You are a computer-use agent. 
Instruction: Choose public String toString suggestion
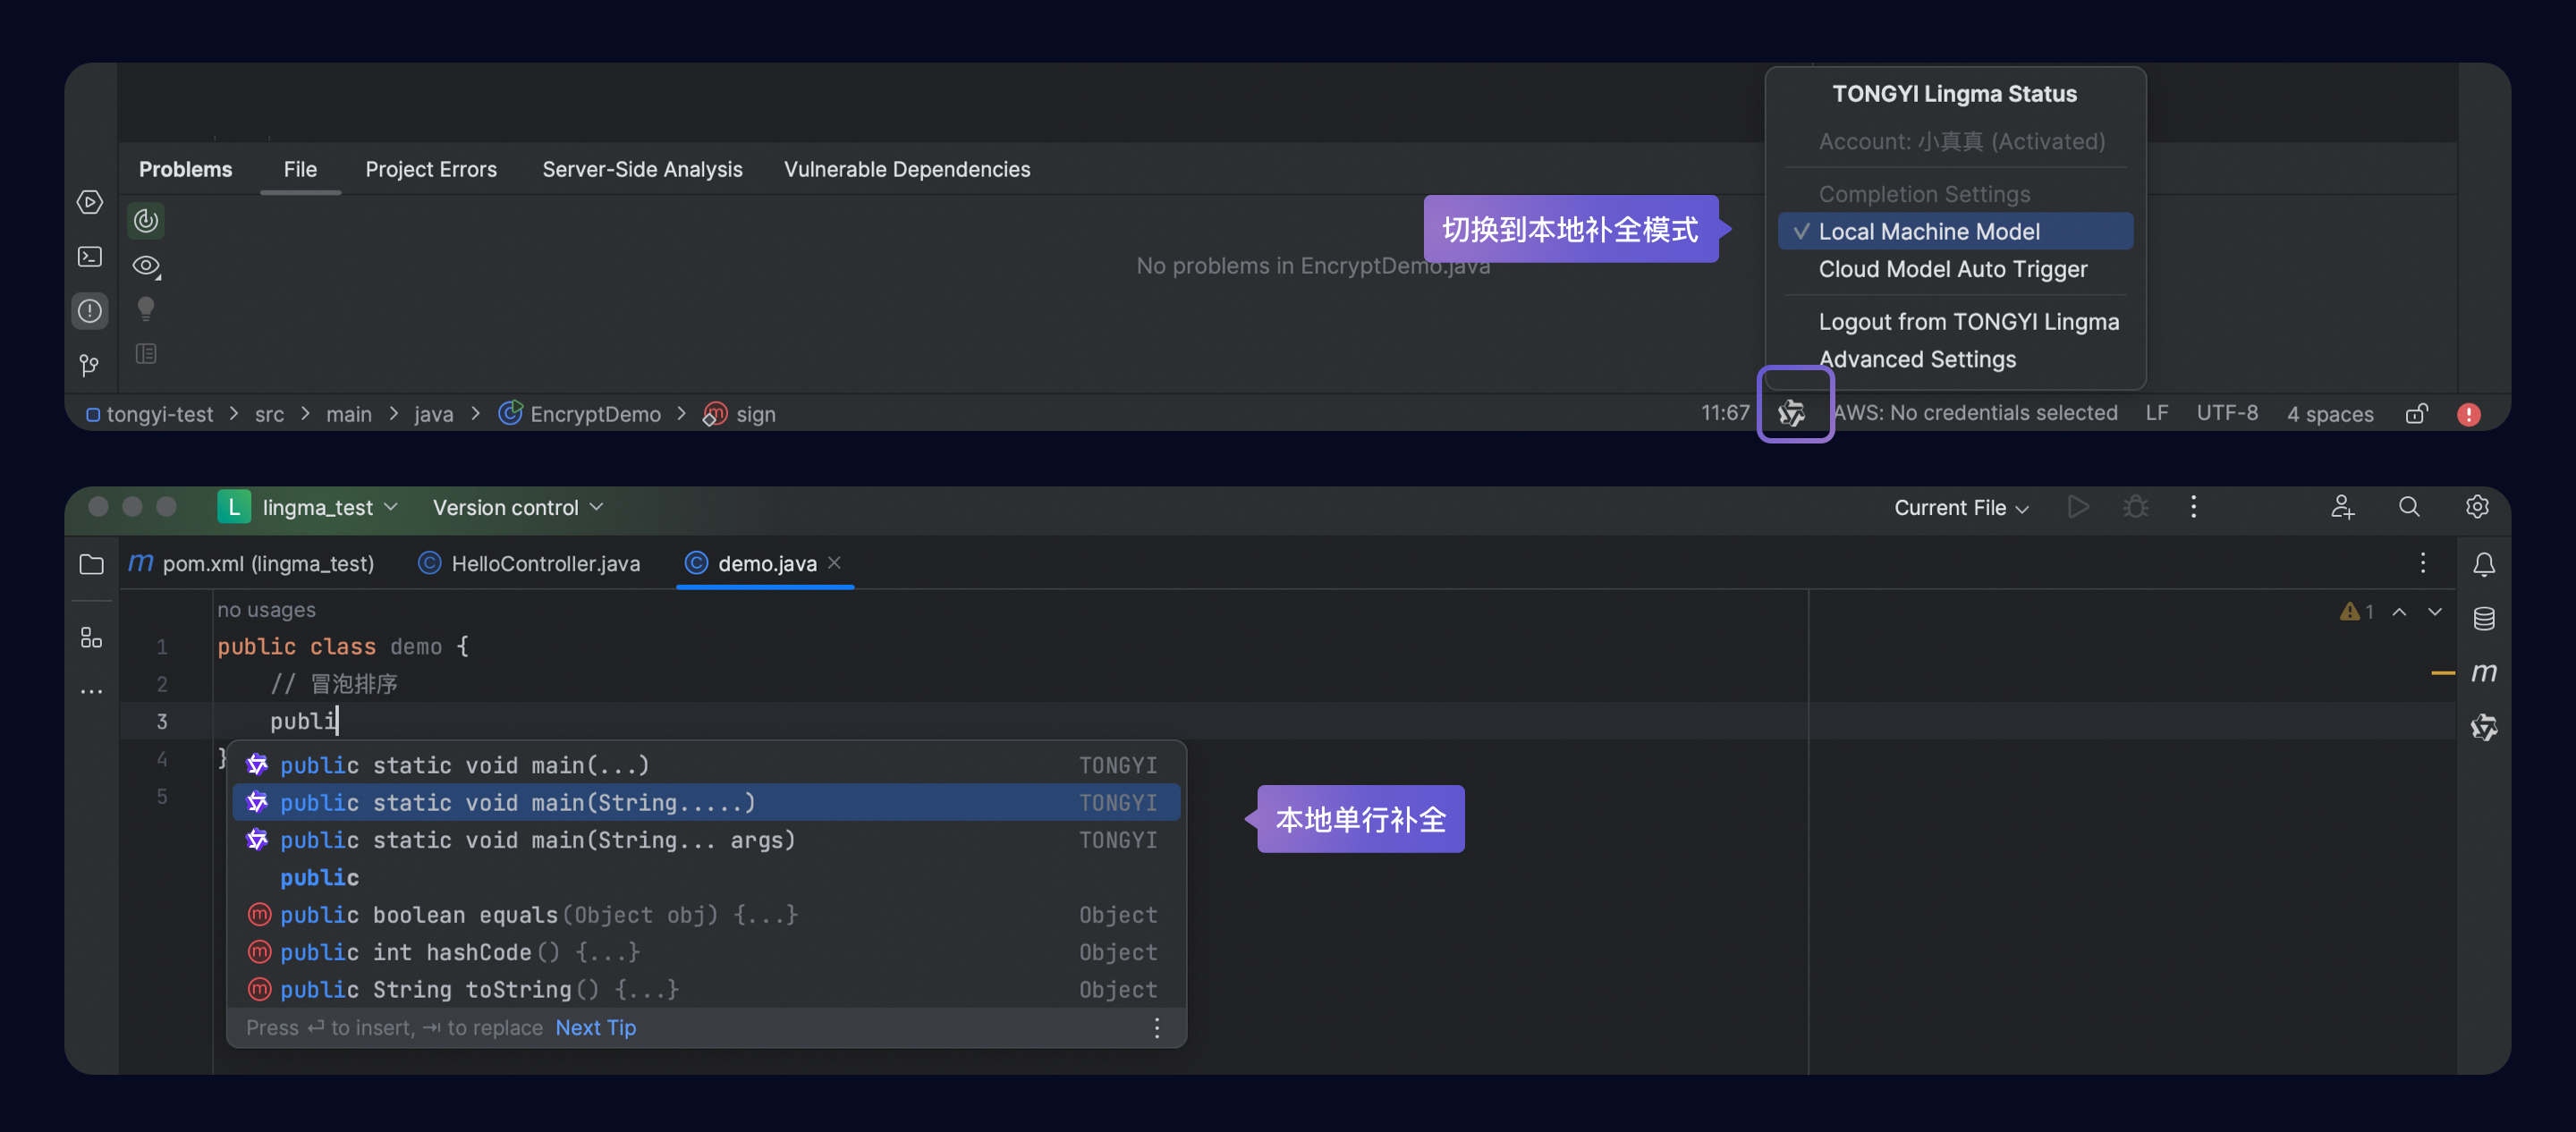click(x=706, y=990)
